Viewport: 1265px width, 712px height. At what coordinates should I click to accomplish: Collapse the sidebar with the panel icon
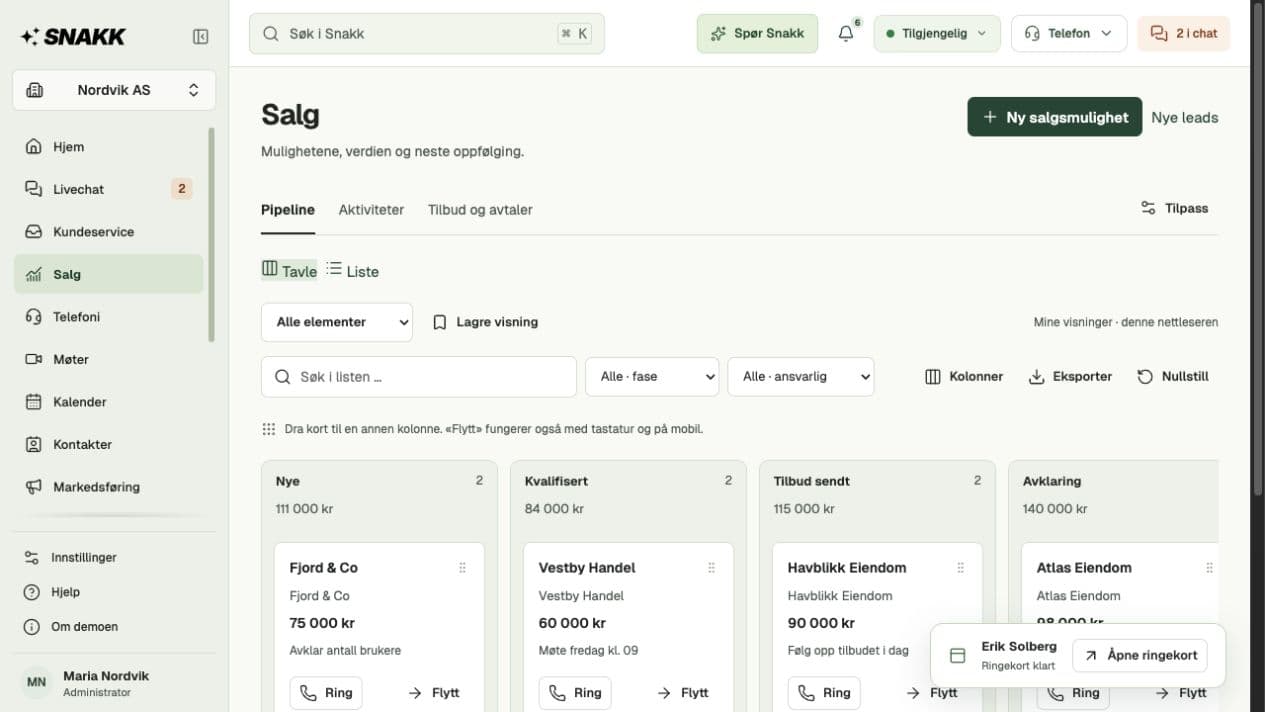click(x=200, y=37)
